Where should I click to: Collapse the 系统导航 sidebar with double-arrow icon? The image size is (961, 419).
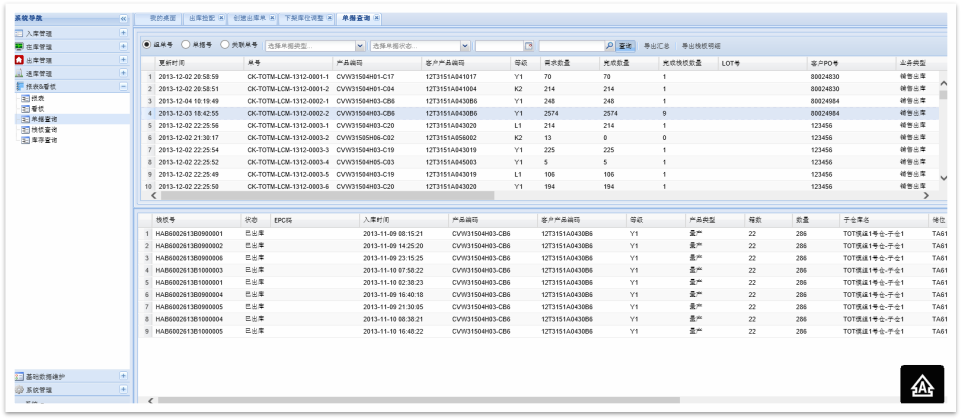click(x=123, y=19)
